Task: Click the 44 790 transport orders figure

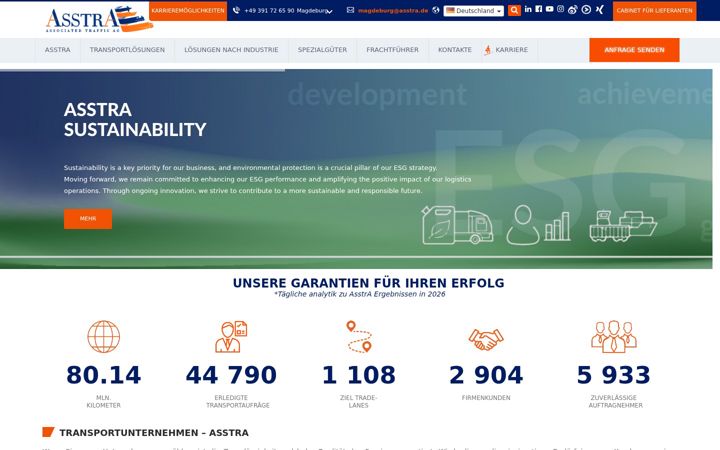Action: coord(231,375)
